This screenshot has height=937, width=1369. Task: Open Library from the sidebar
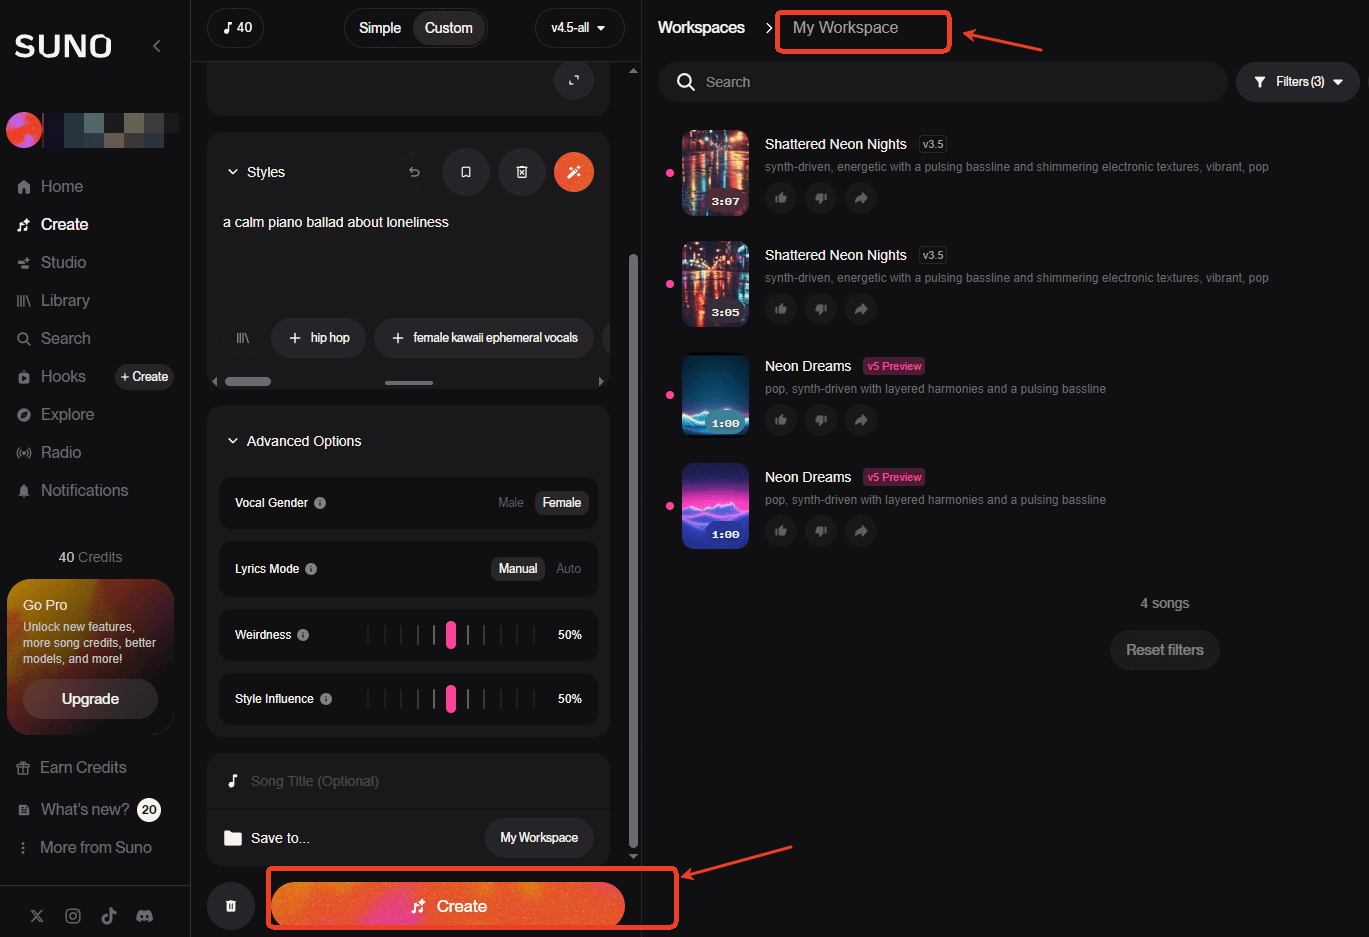65,301
